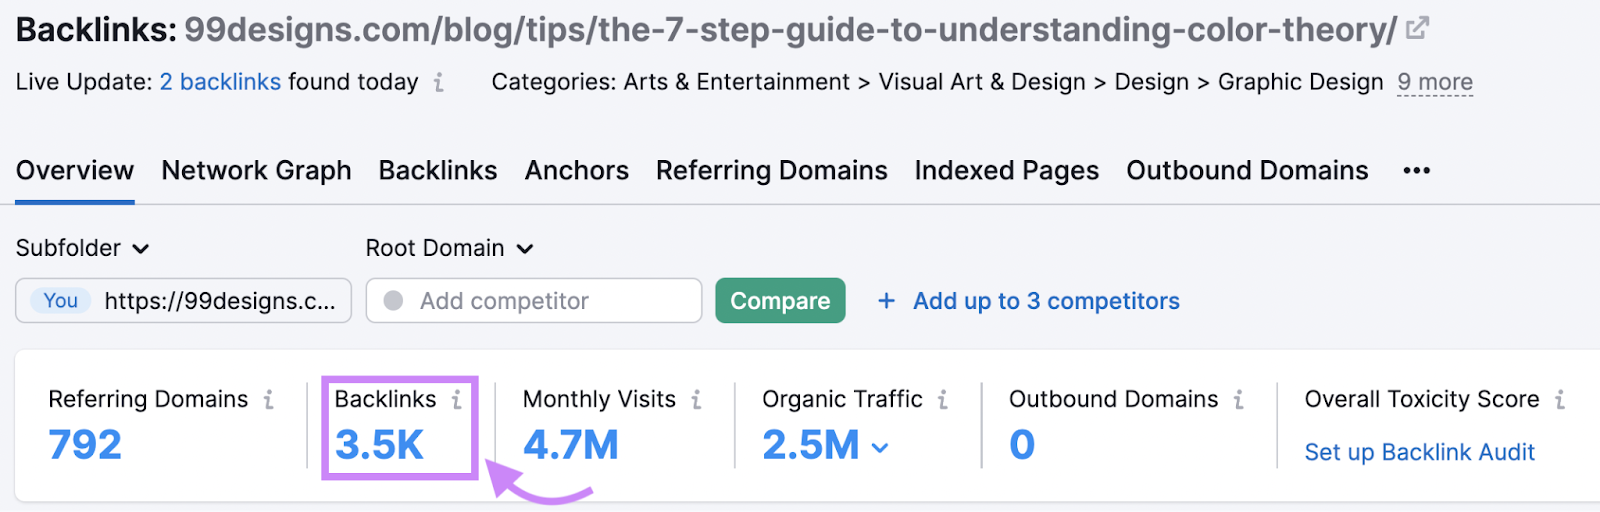Show 9 more categories
Screen dimensions: 1600x512
[1435, 82]
